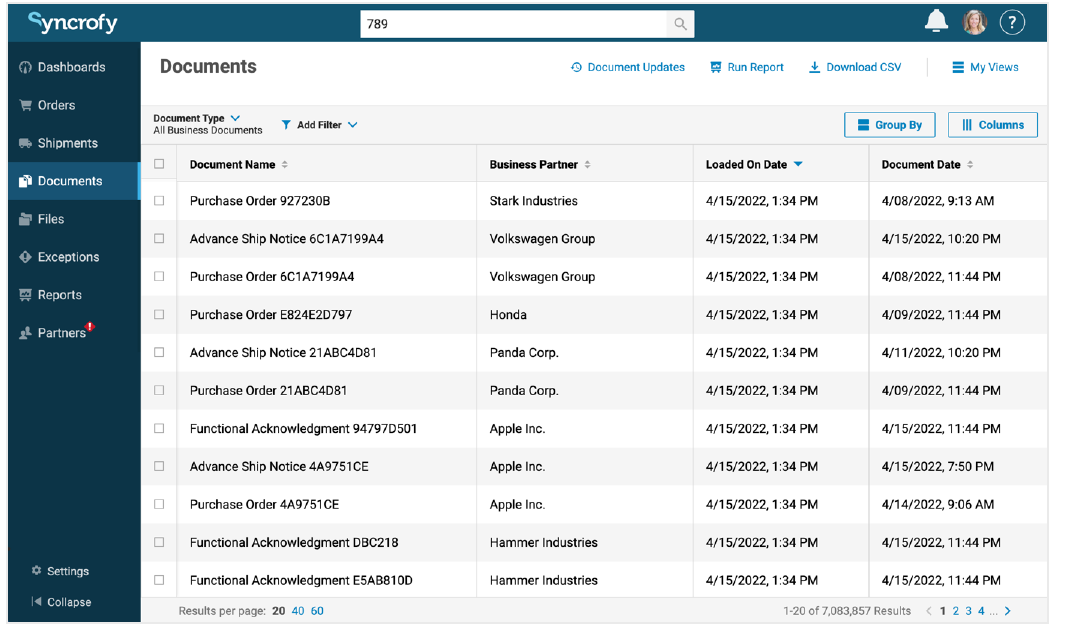Open Functional Acknowledgment DBC218 document
1088x628 pixels.
pyautogui.click(x=294, y=543)
